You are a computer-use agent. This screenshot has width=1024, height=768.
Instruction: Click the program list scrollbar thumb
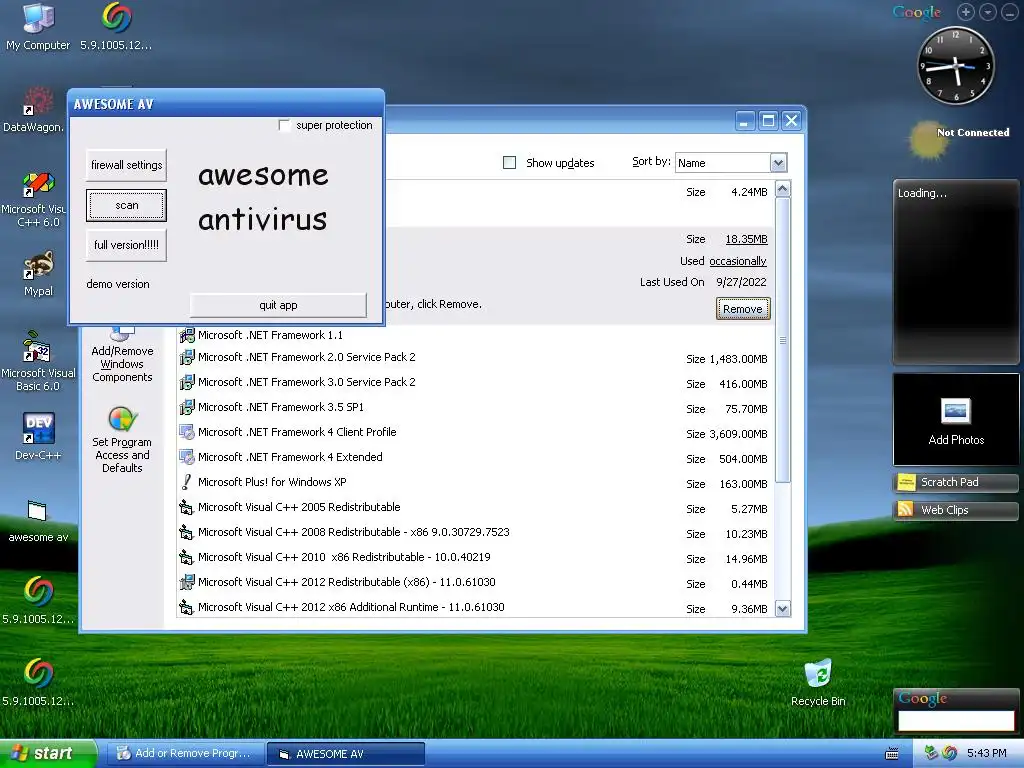tap(782, 340)
